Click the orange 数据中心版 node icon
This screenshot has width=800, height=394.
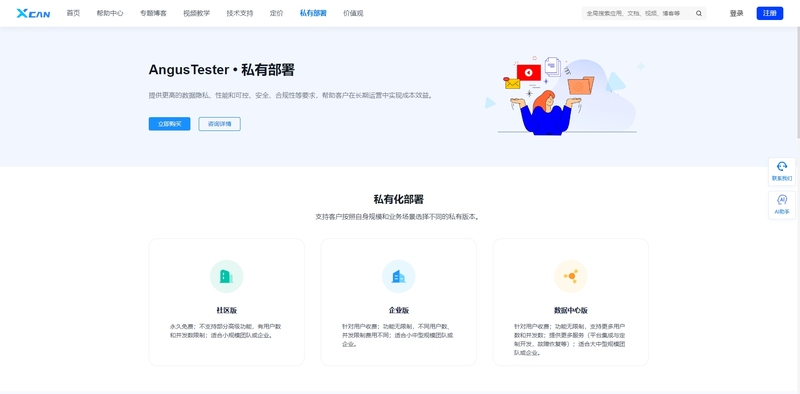[571, 277]
